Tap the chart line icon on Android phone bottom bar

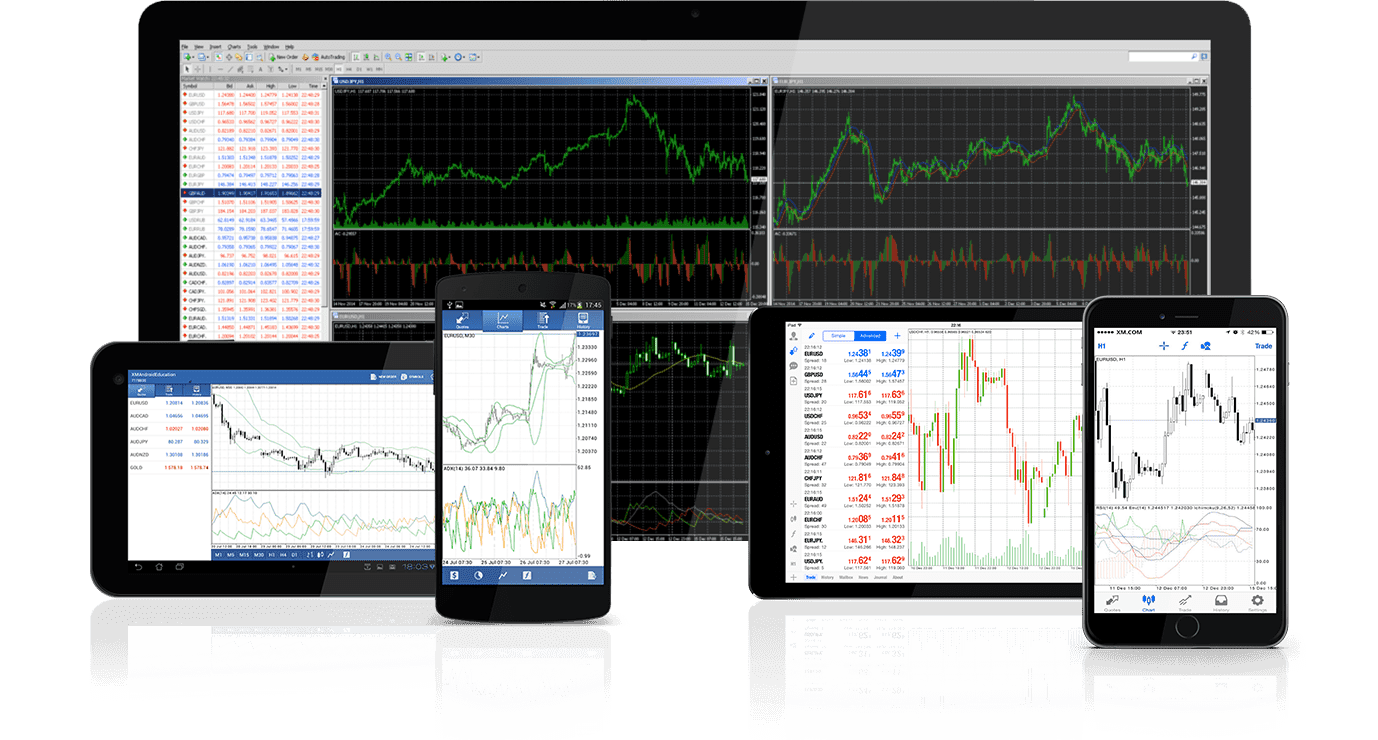tap(503, 575)
